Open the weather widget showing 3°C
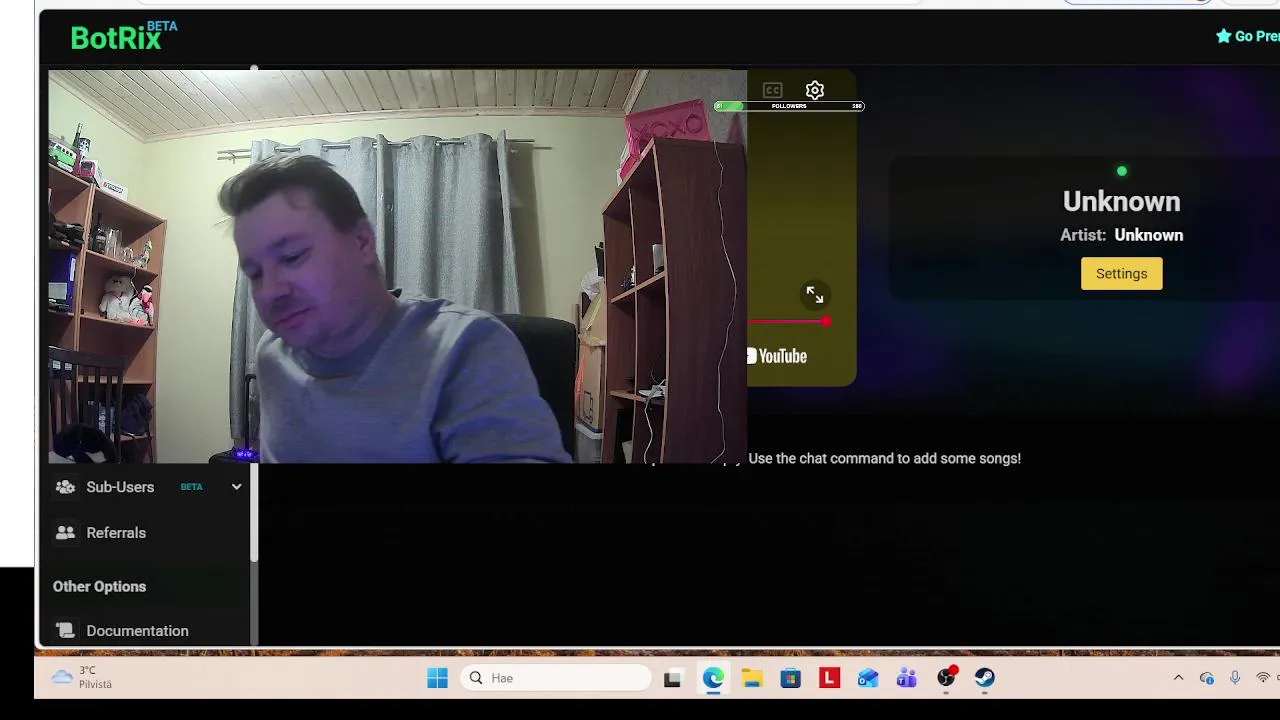1280x720 pixels. (x=82, y=678)
